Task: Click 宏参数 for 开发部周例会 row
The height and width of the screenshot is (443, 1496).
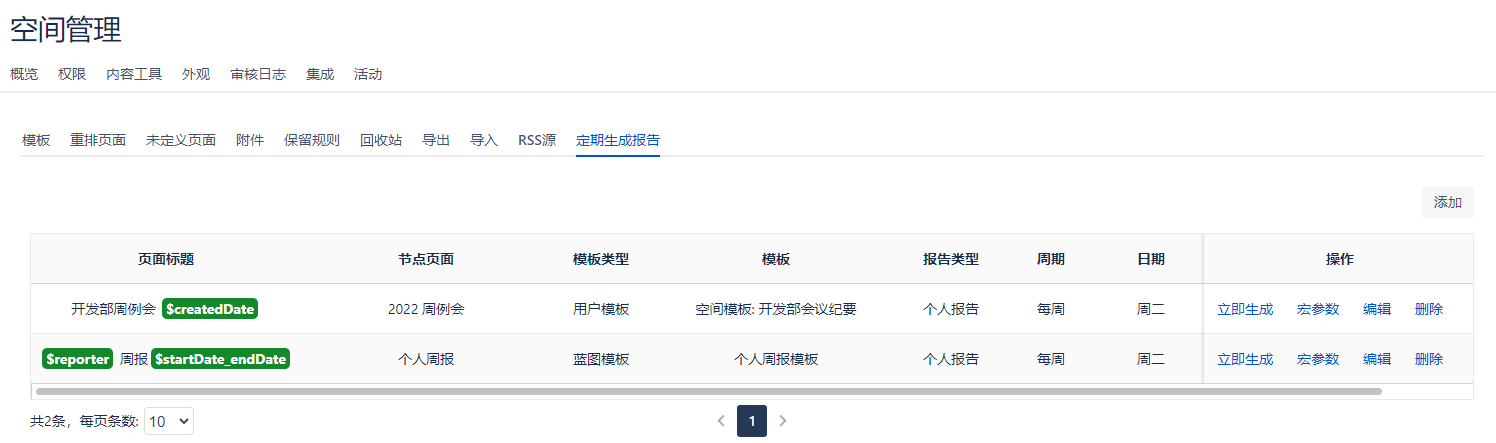Action: click(x=1318, y=309)
